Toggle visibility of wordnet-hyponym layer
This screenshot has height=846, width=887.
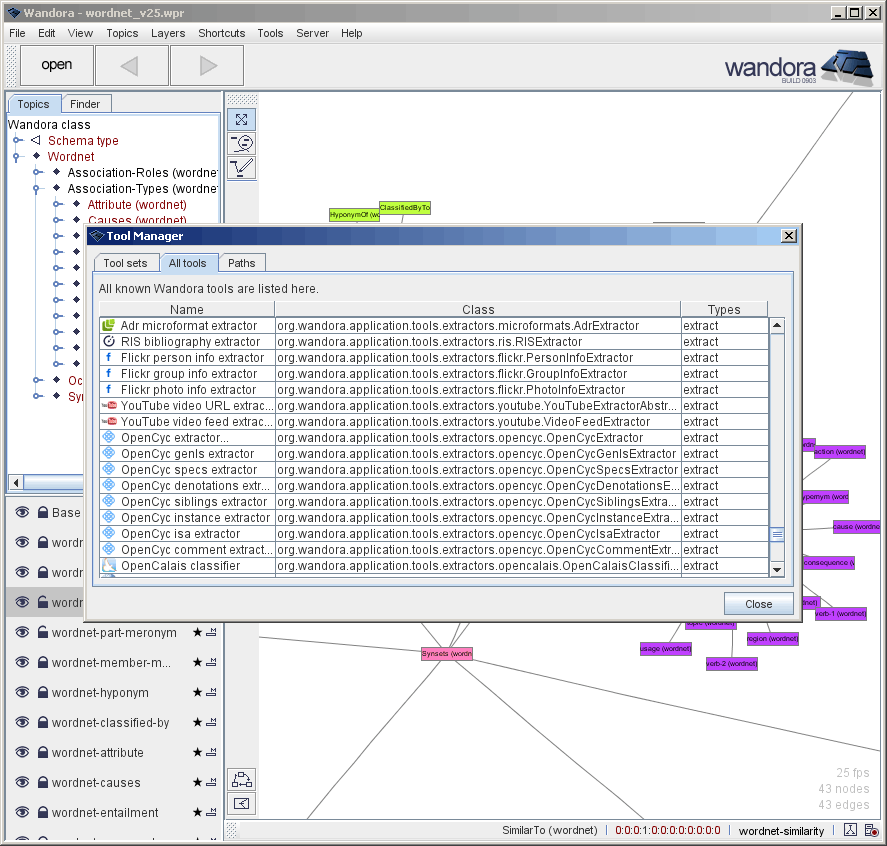pyautogui.click(x=22, y=692)
